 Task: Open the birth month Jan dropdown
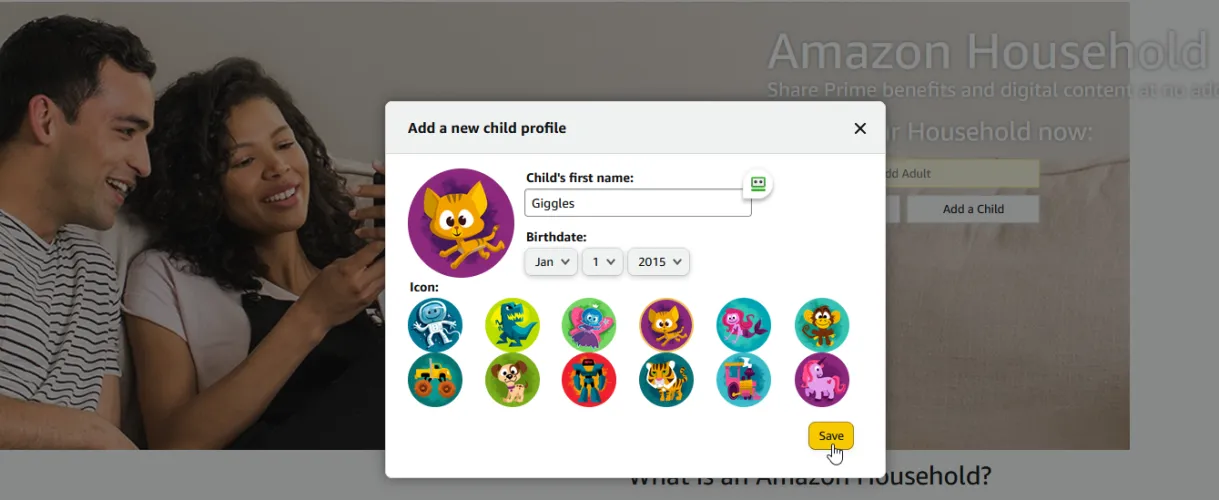click(x=551, y=262)
